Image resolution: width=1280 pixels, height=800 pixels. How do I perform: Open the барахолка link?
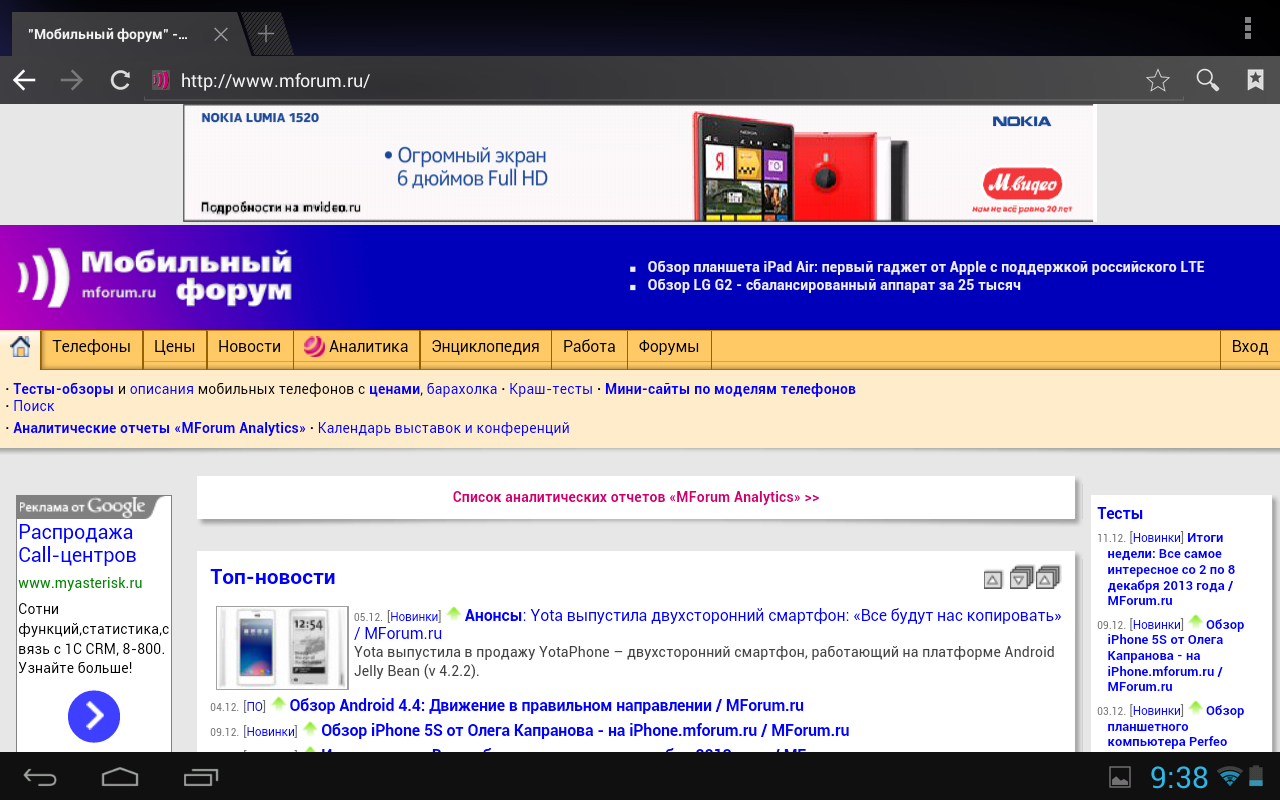(x=462, y=389)
